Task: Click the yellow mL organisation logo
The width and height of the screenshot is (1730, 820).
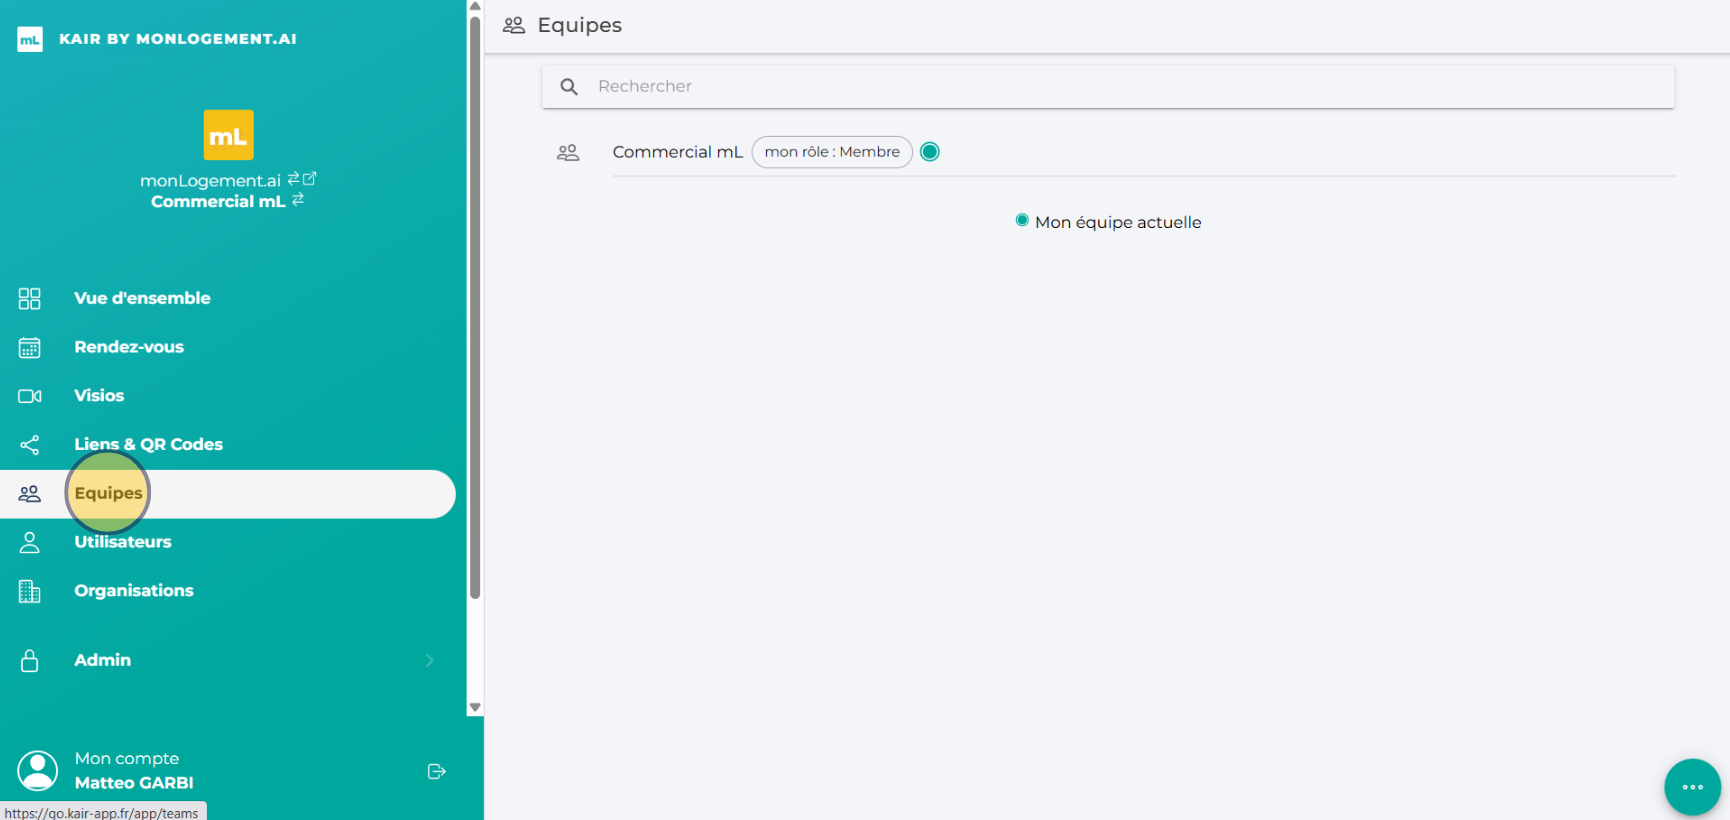Action: [228, 135]
